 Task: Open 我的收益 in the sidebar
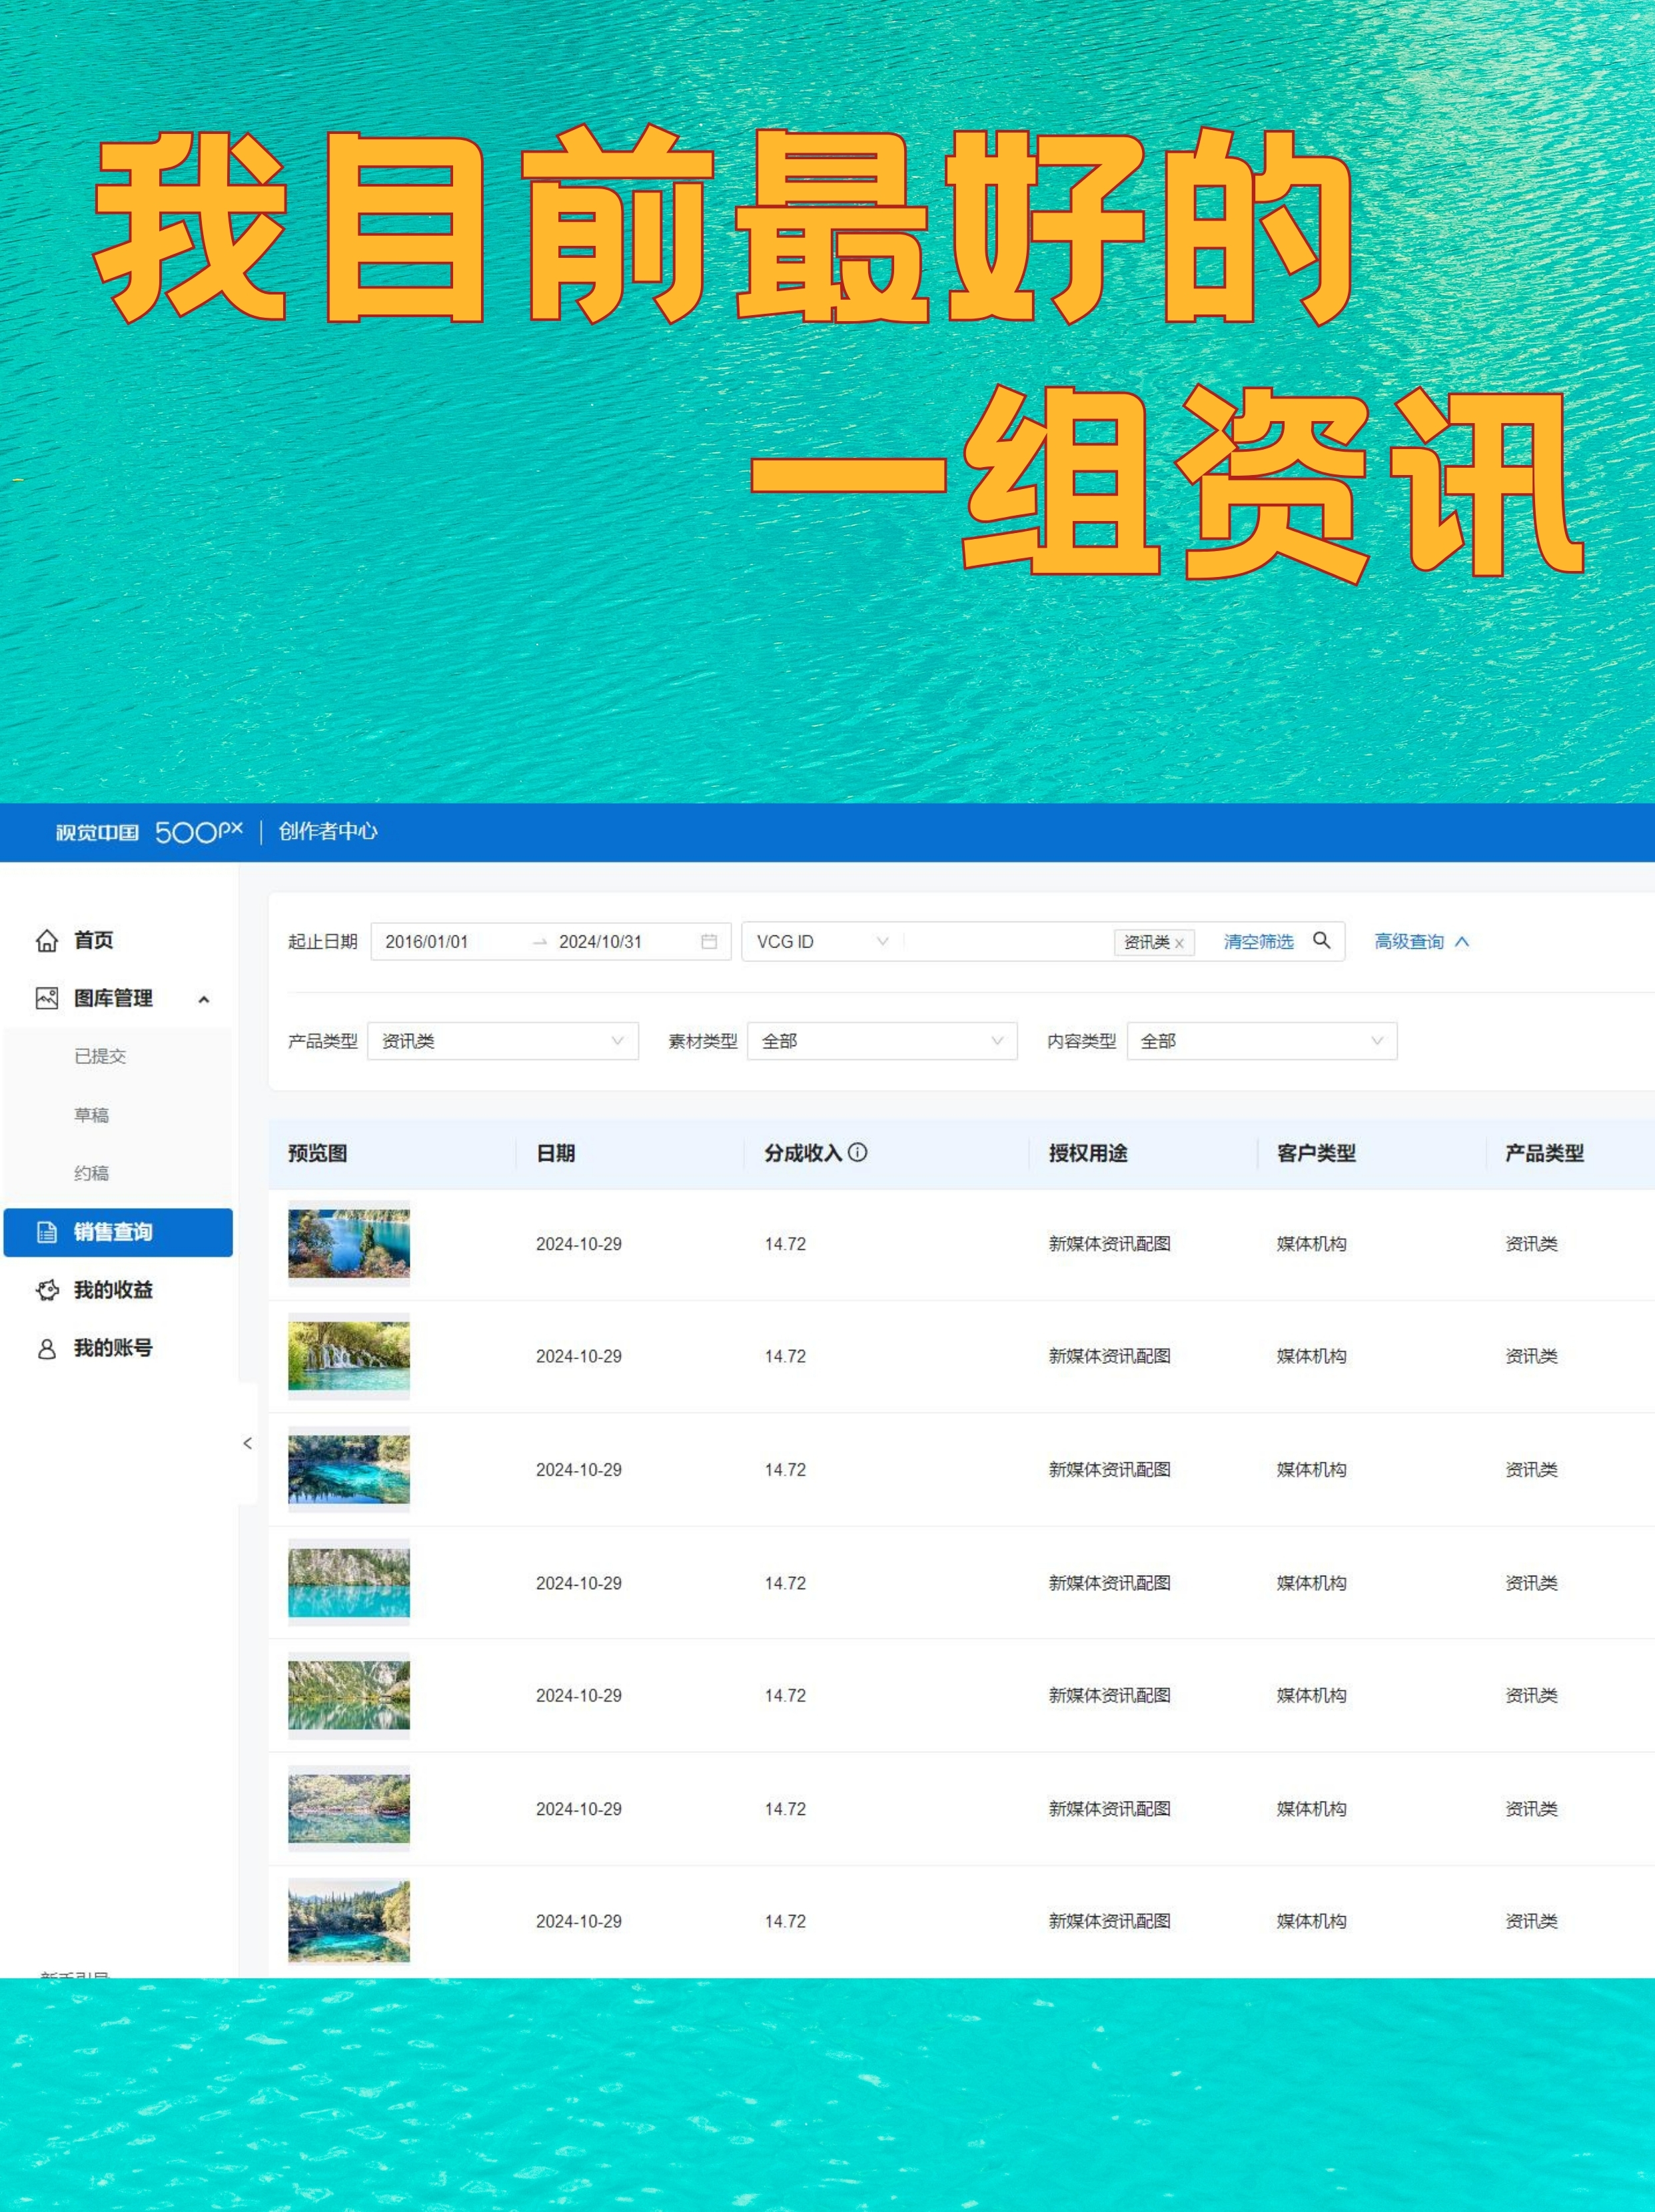[x=113, y=1290]
